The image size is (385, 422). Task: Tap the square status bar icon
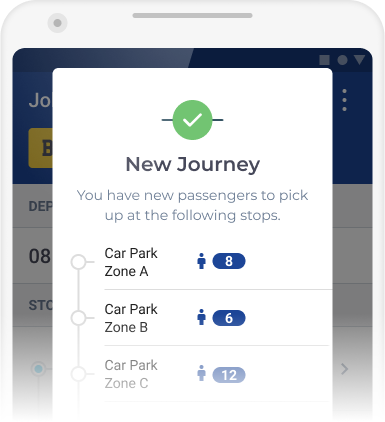click(324, 60)
